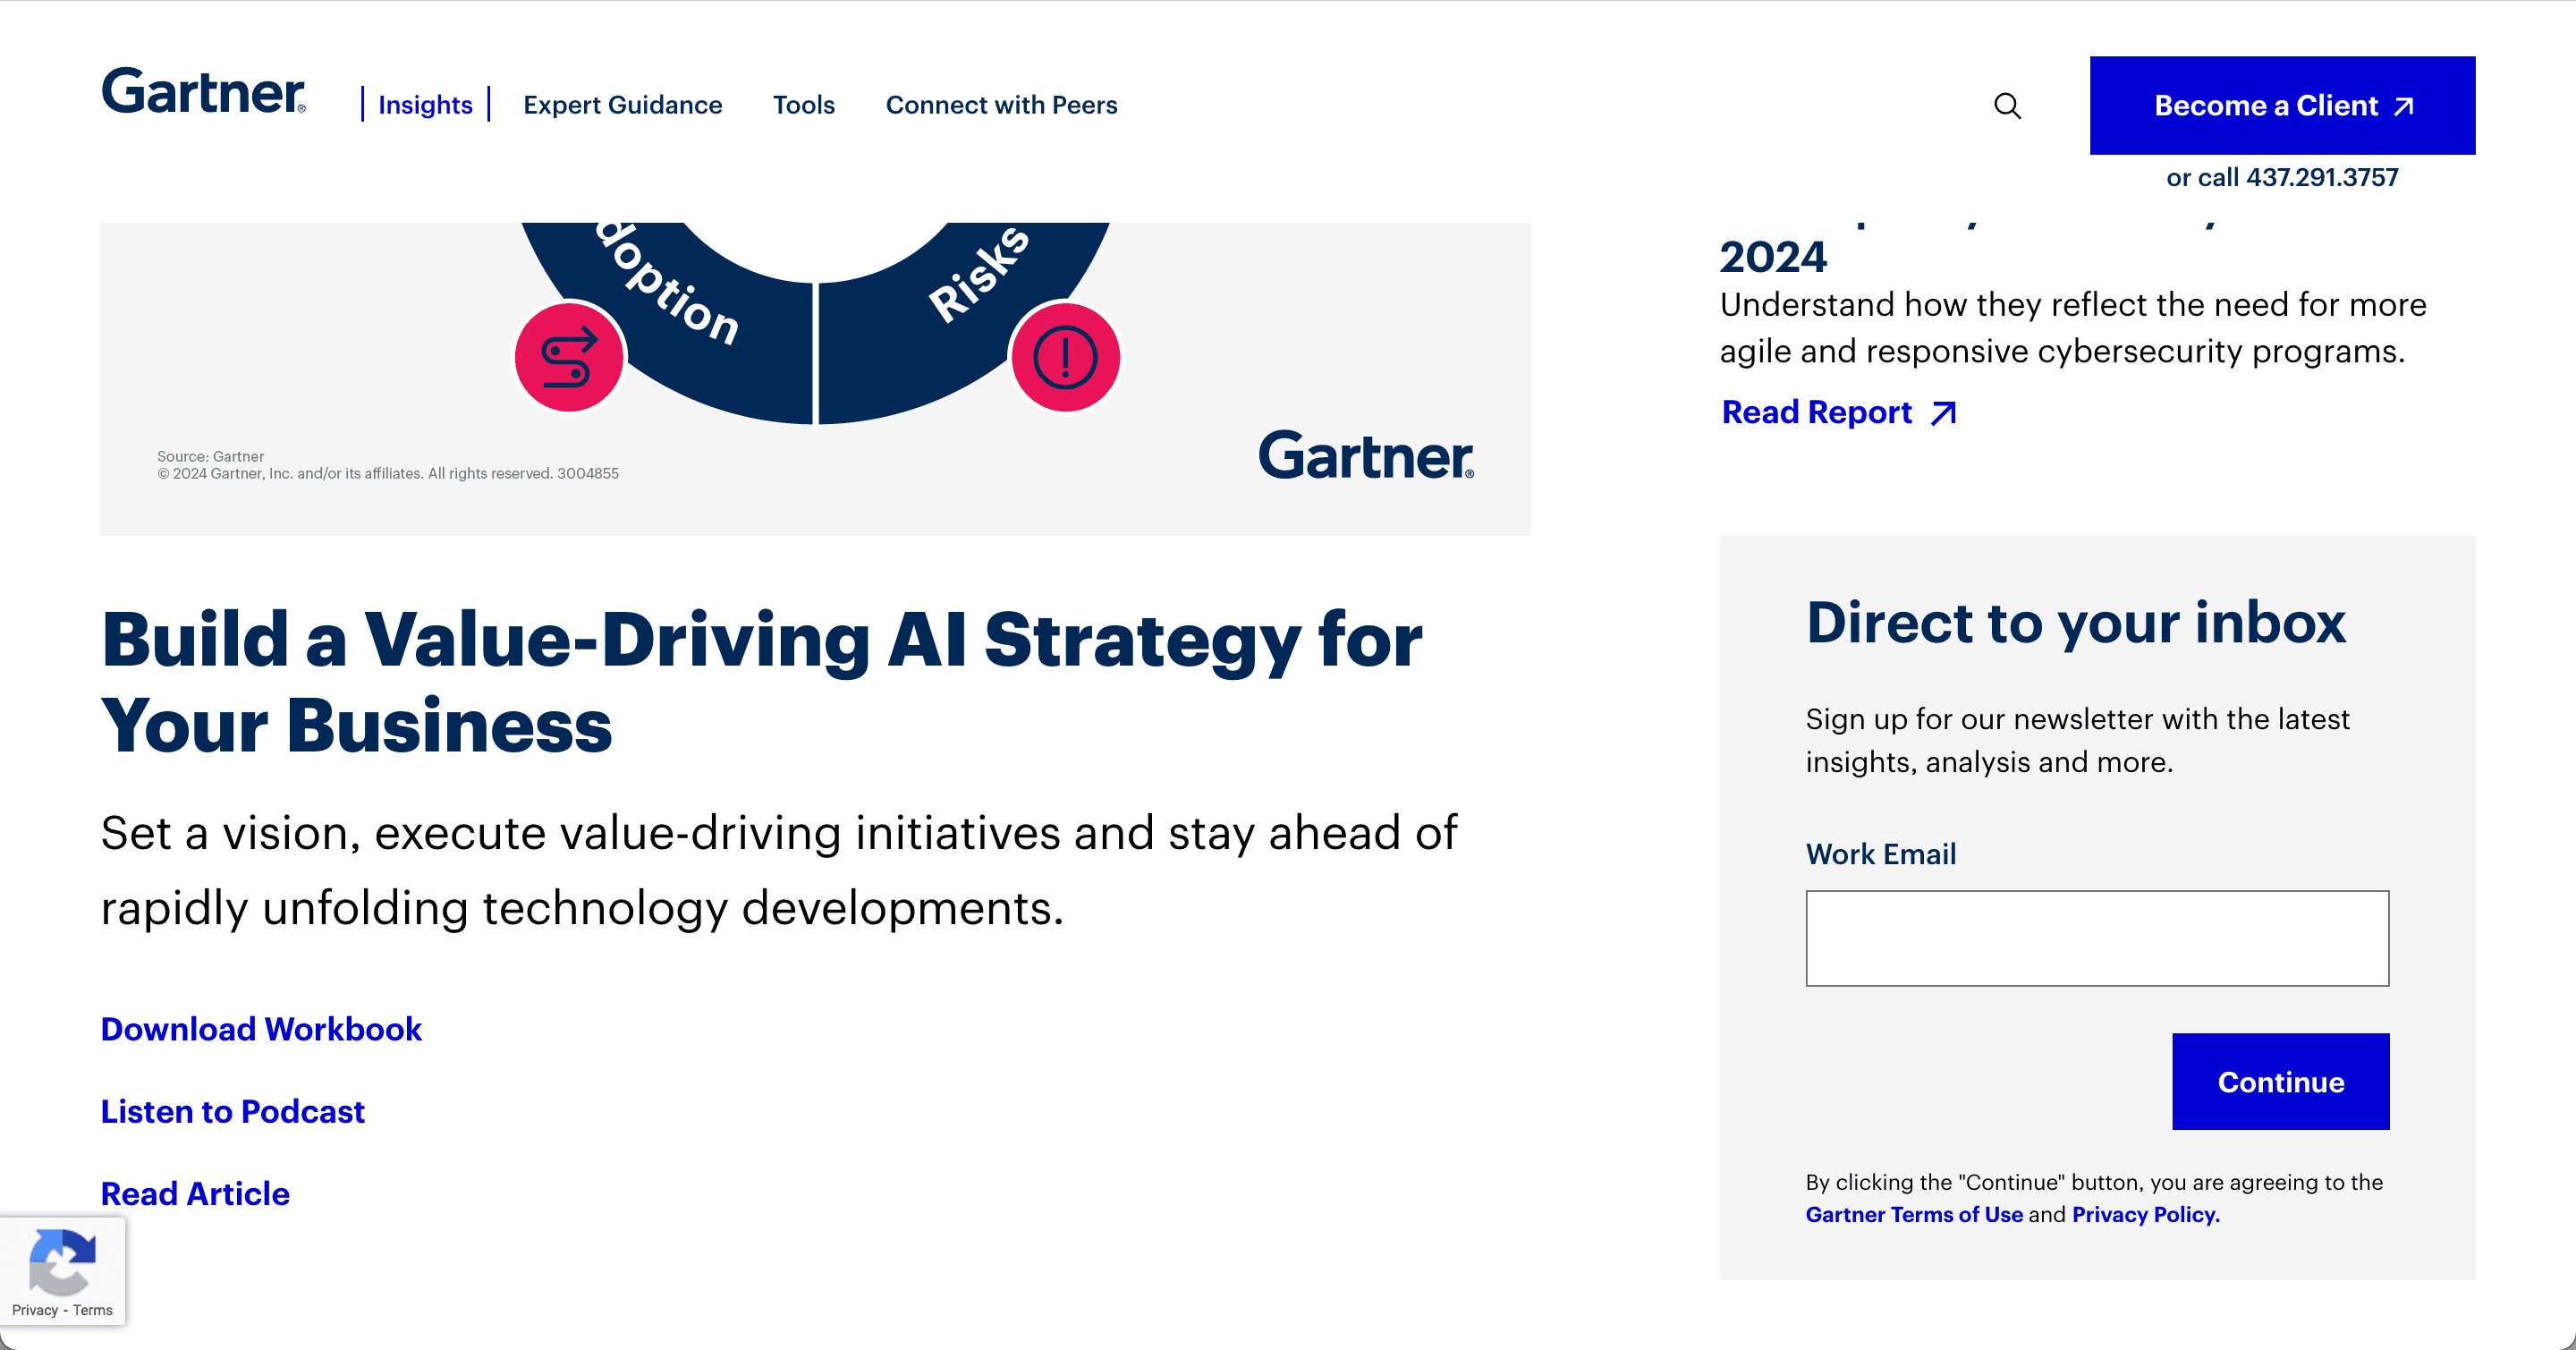Click the reCAPTCHA Terms link
Screen dimensions: 2576x1350
[92, 1310]
